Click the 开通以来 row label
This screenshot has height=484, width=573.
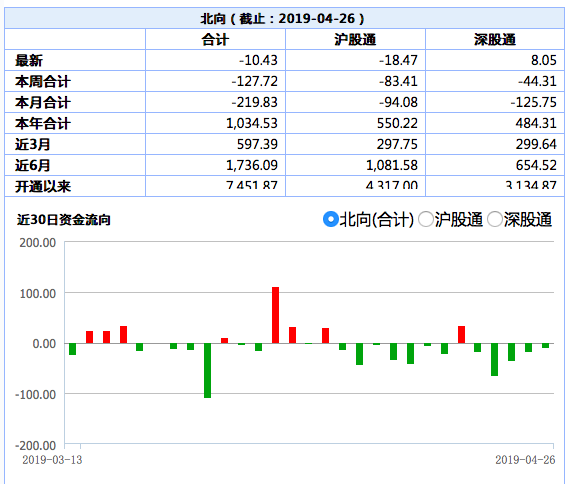(x=43, y=186)
